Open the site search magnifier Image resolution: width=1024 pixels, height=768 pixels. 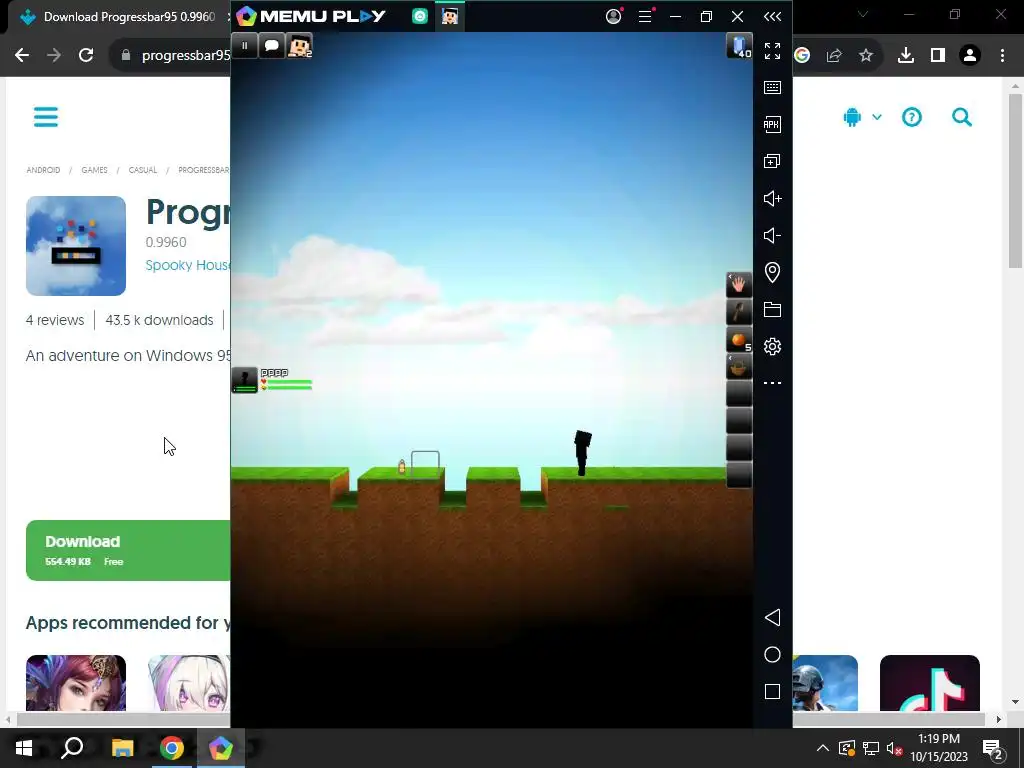tap(961, 118)
